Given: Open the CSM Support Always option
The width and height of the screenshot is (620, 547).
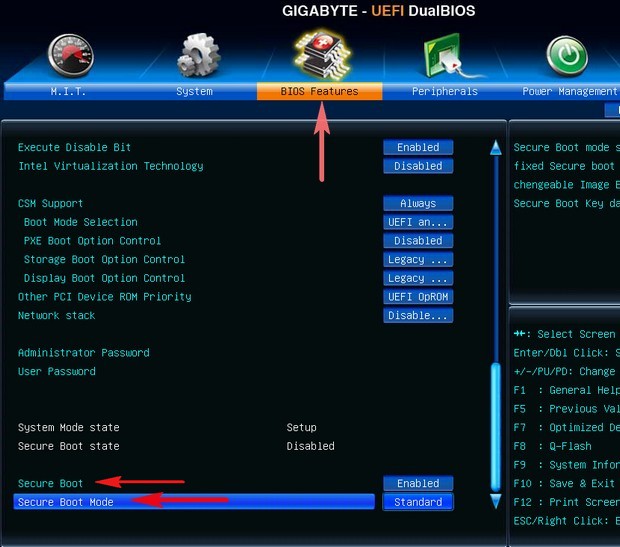Looking at the screenshot, I should [x=418, y=203].
